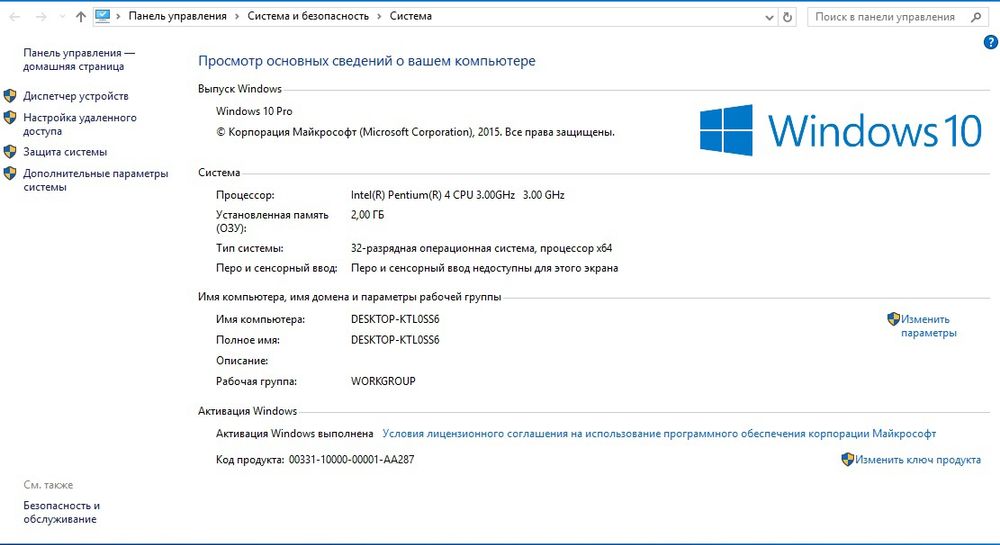1000x545 pixels.
Task: Click the 2,00 ГБ memory value
Action: click(367, 215)
